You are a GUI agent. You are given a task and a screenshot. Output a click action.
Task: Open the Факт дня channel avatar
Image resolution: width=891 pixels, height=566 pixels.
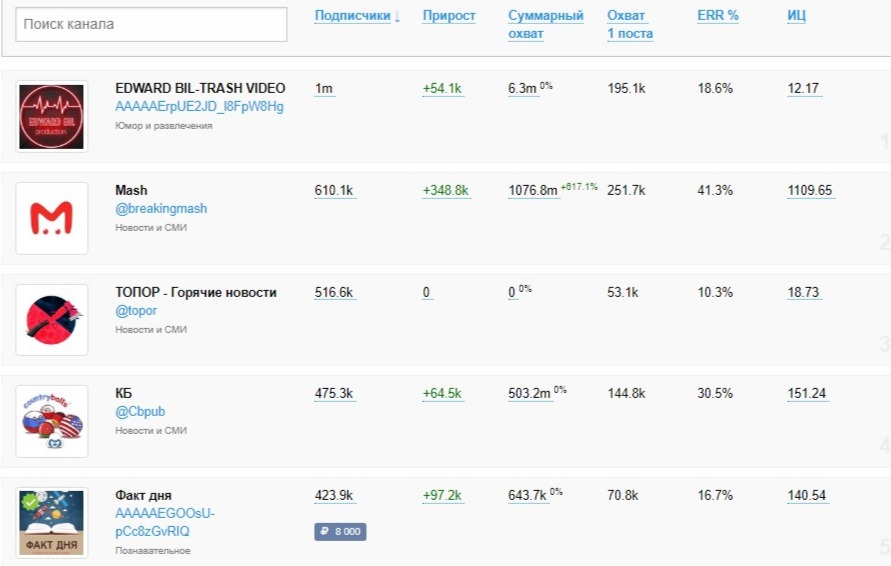click(x=52, y=523)
